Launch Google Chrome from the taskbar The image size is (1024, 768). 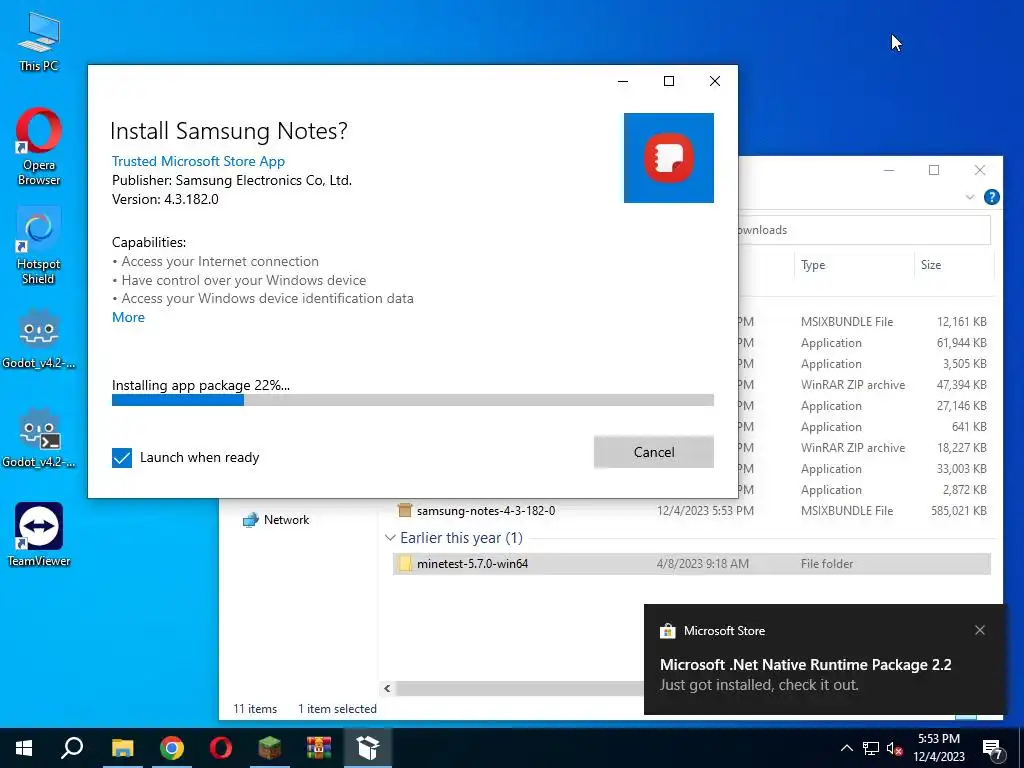(x=172, y=748)
